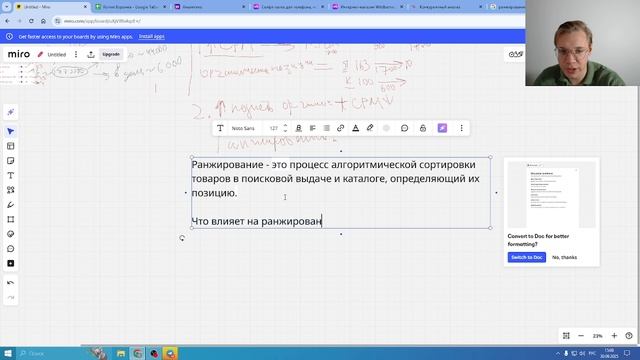The image size is (640, 360).
Task: Add a comment to the text object
Action: 404,128
